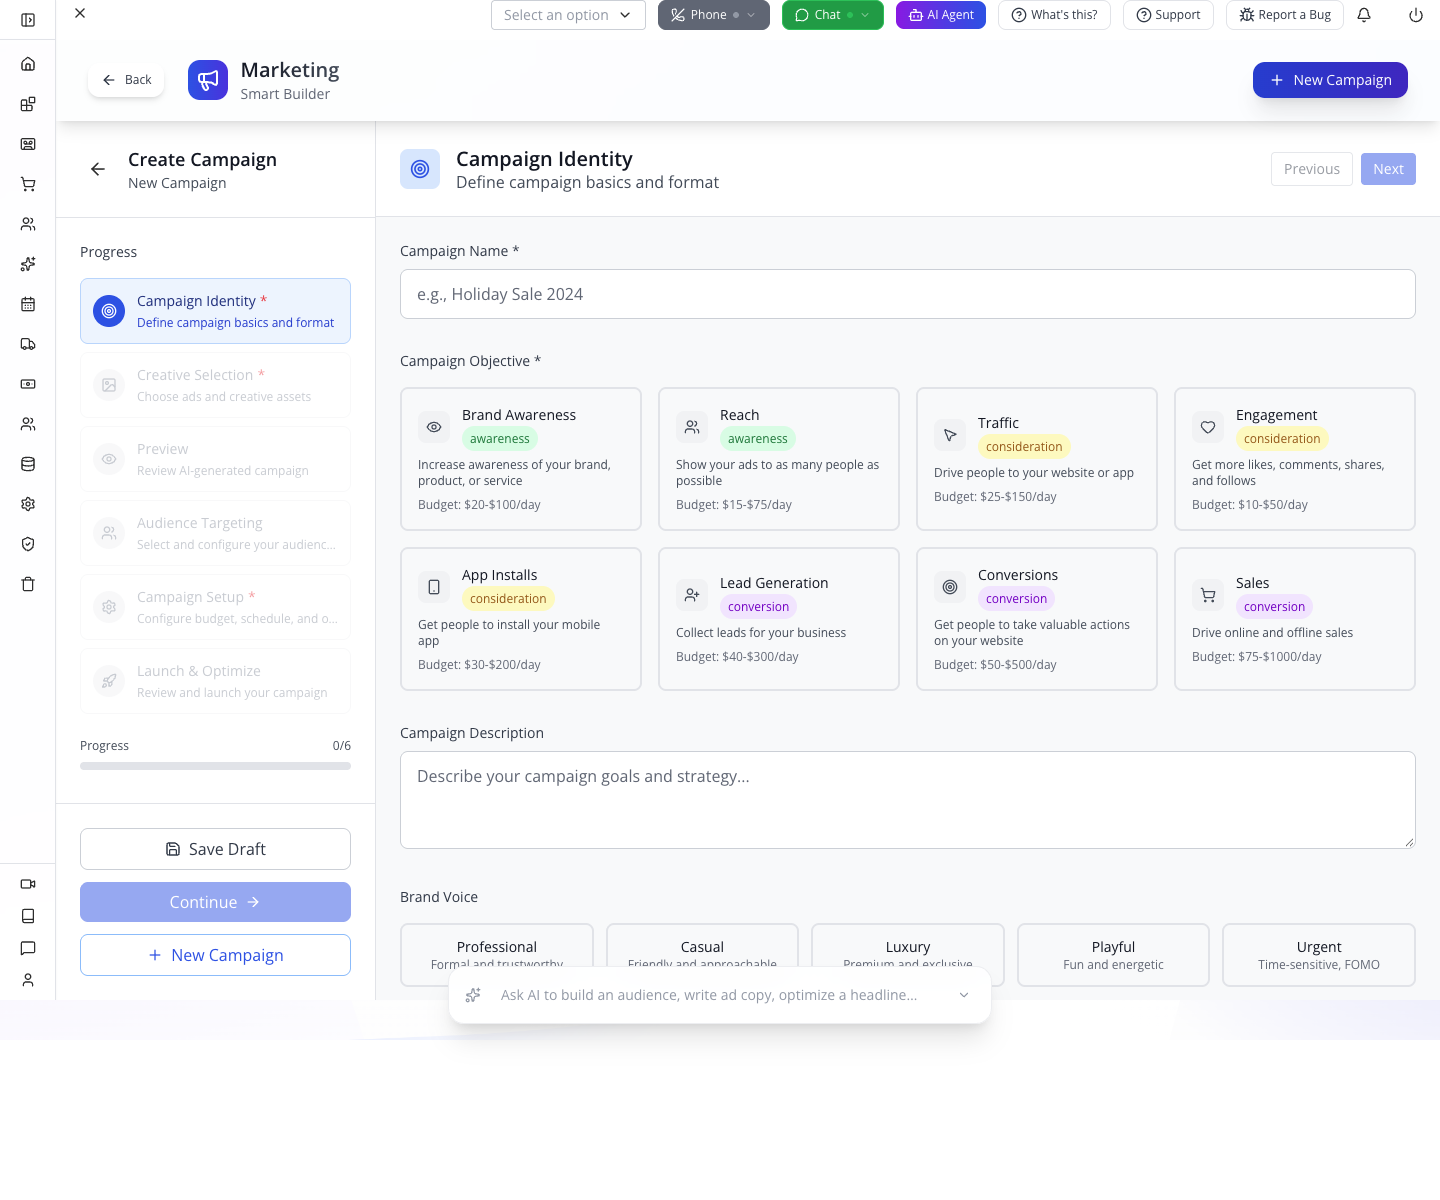Open notifications bell icon
1440x1200 pixels.
click(1364, 15)
